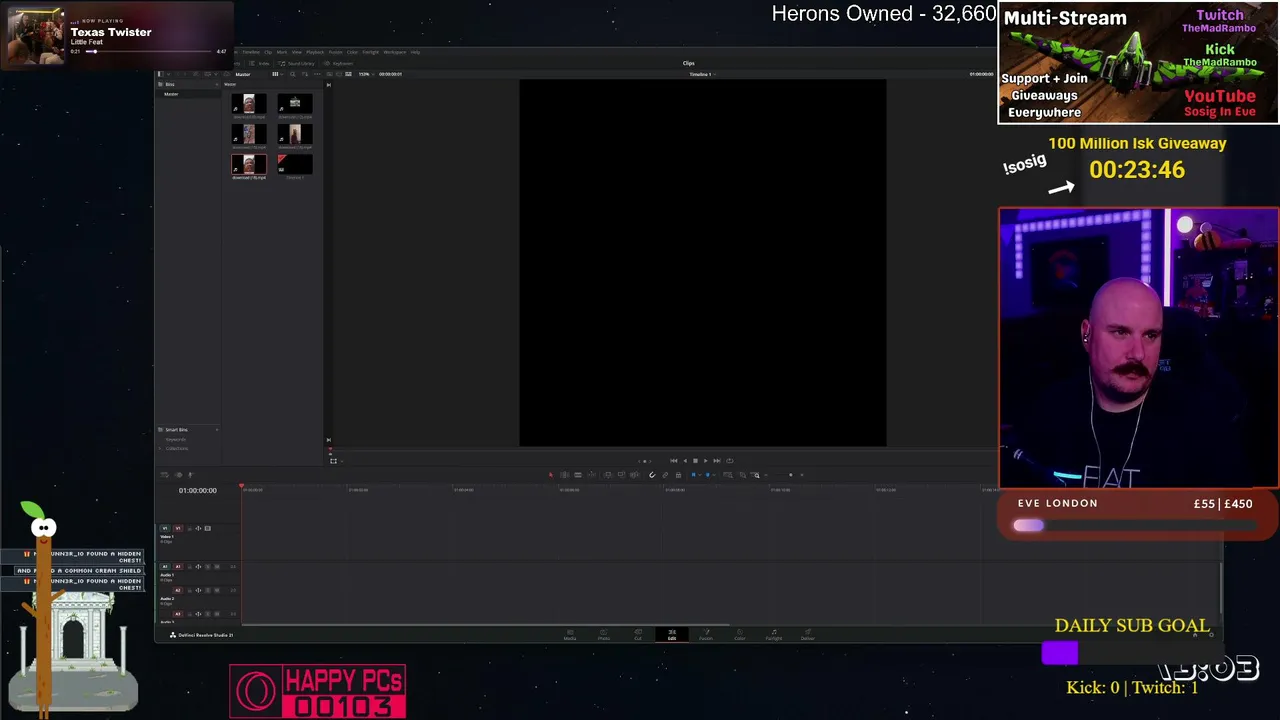This screenshot has height=720, width=1280.
Task: Disable the Video 1 track
Action: 208,528
